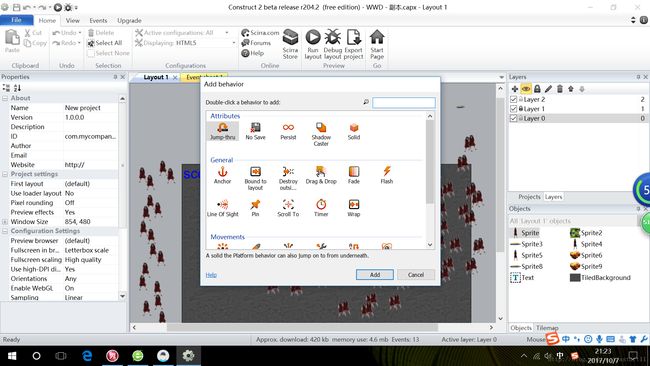Open the Scirra Store
The width and height of the screenshot is (650, 366).
pyautogui.click(x=290, y=44)
